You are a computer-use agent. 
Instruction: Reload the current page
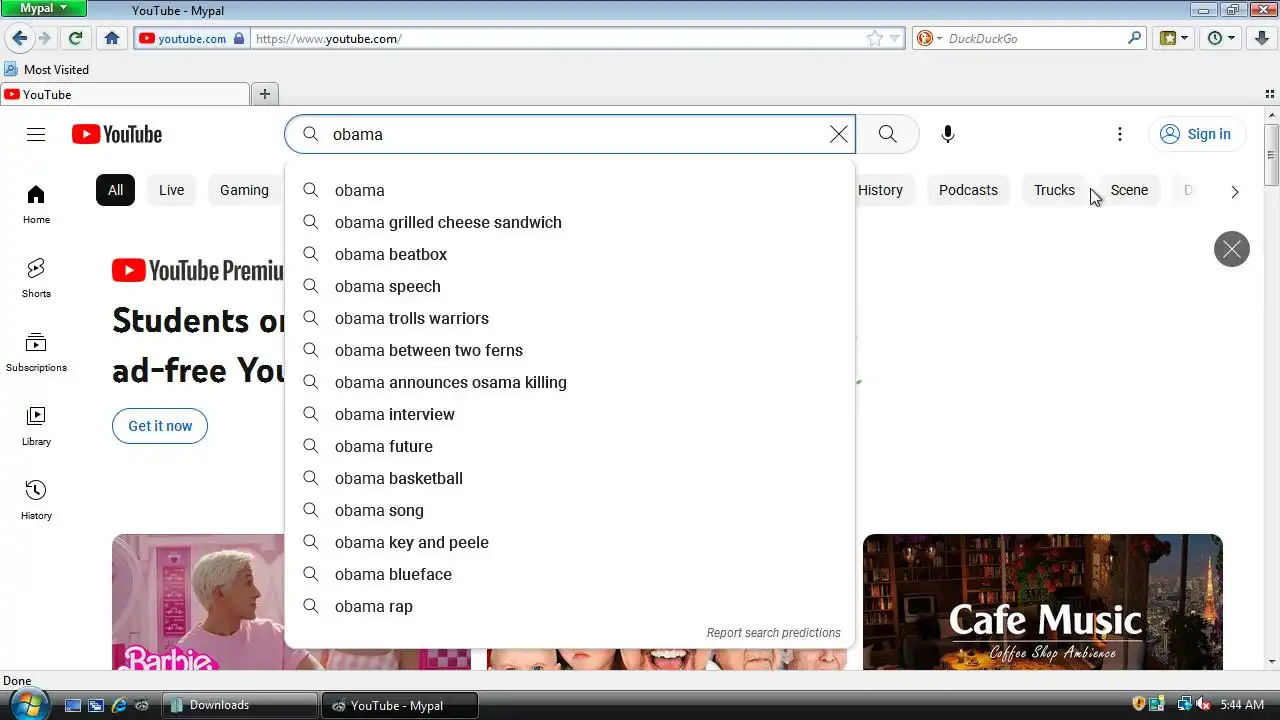pos(75,38)
